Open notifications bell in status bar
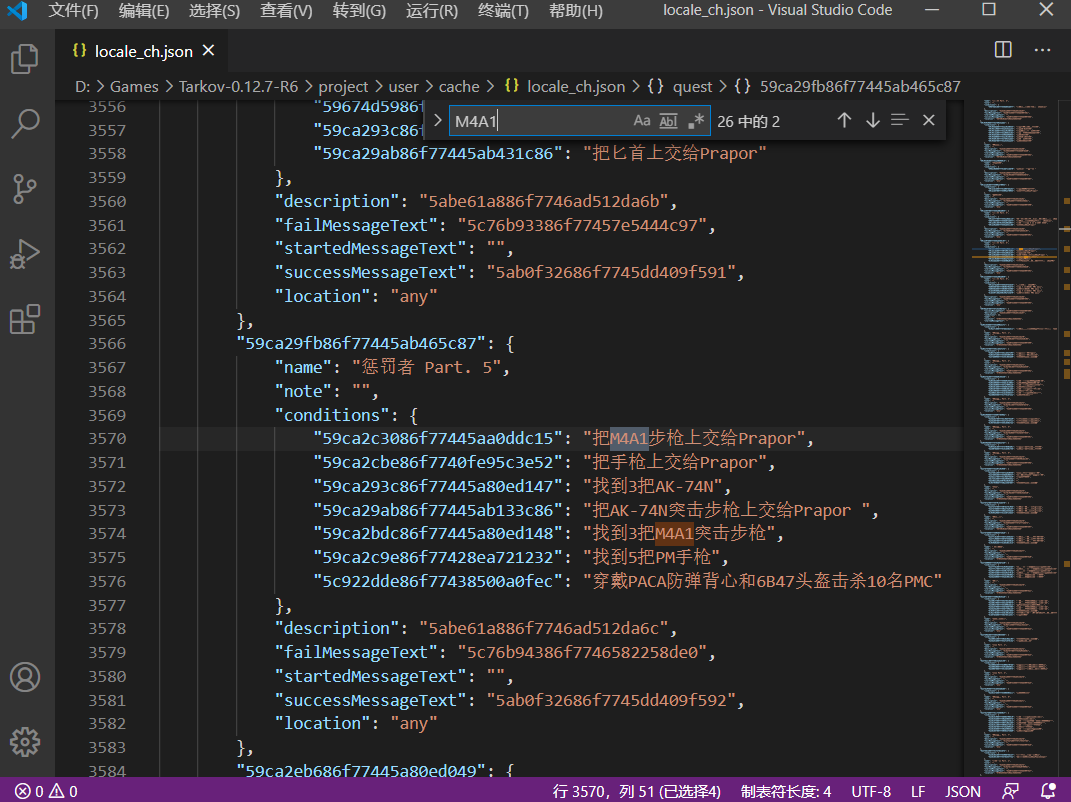 tap(1048, 791)
